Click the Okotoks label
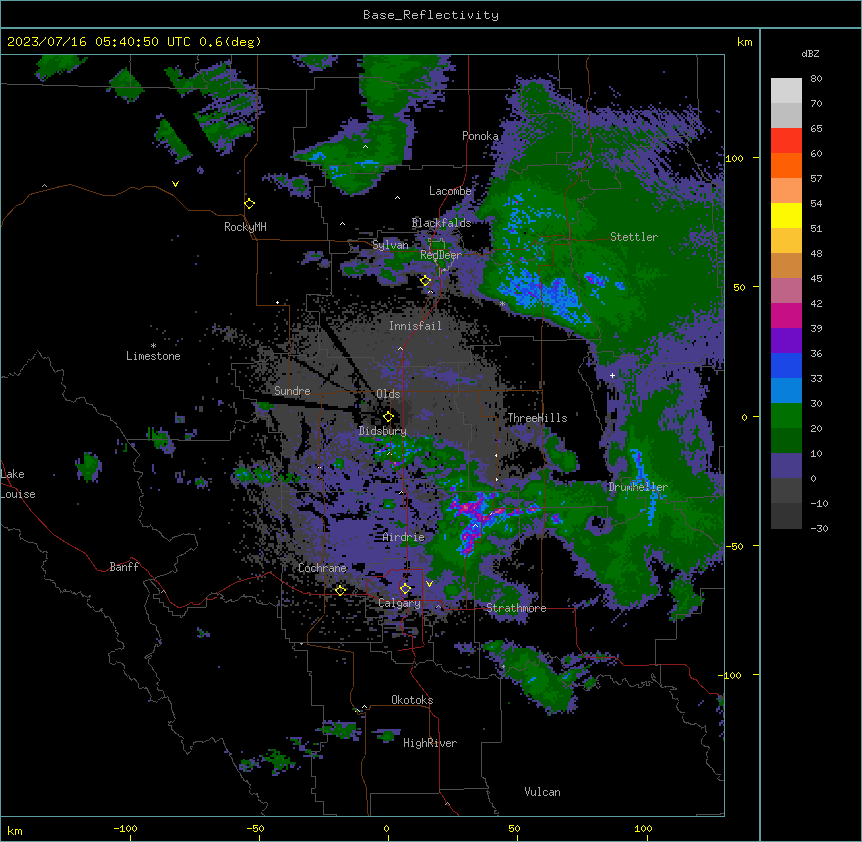Screen dimensions: 862x842 click(412, 700)
